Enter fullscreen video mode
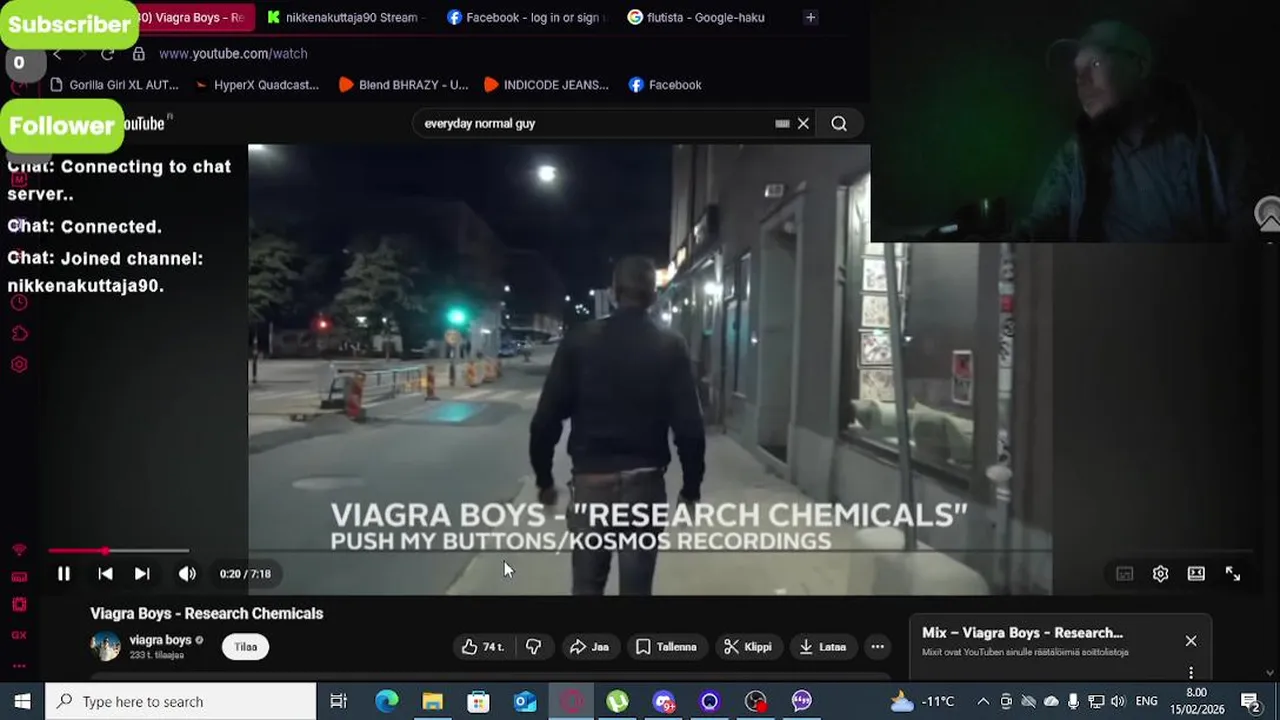The height and width of the screenshot is (720, 1280). pyautogui.click(x=1233, y=574)
